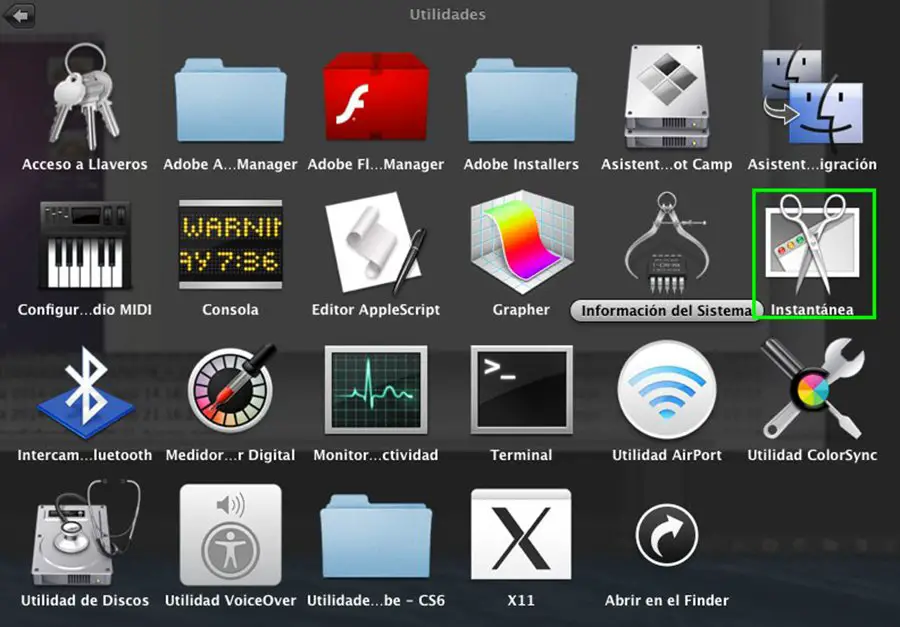Launch Configur...dio MIDI keyboard icon
Screen dimensions: 900x627
85,245
